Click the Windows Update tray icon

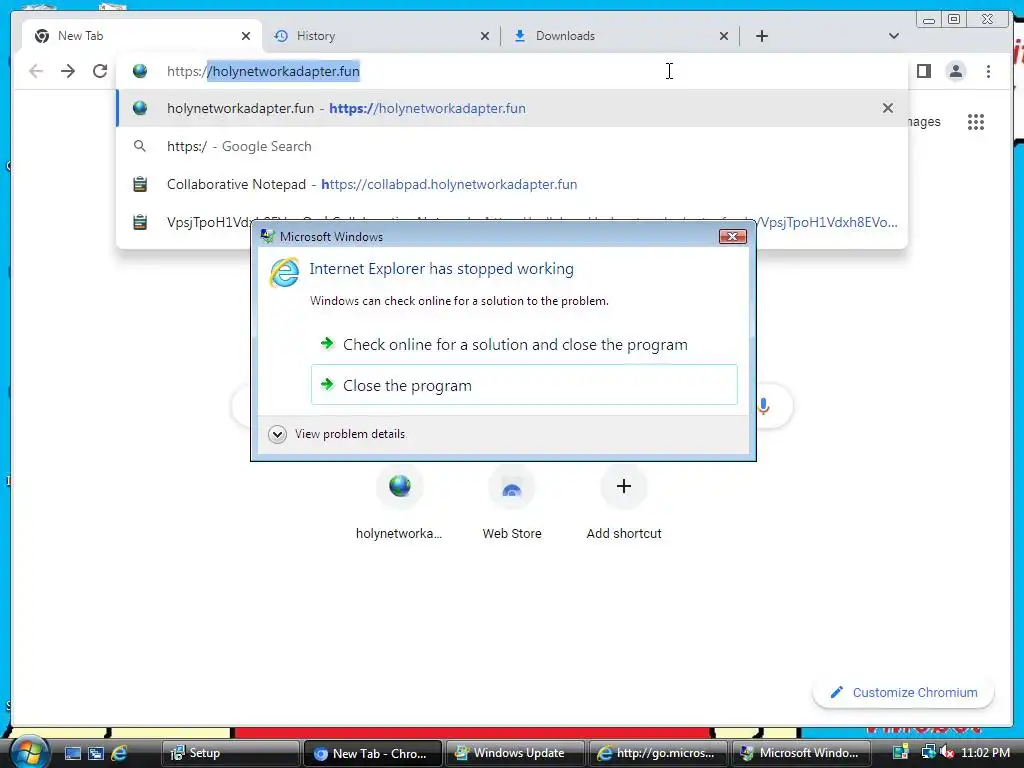click(x=900, y=752)
